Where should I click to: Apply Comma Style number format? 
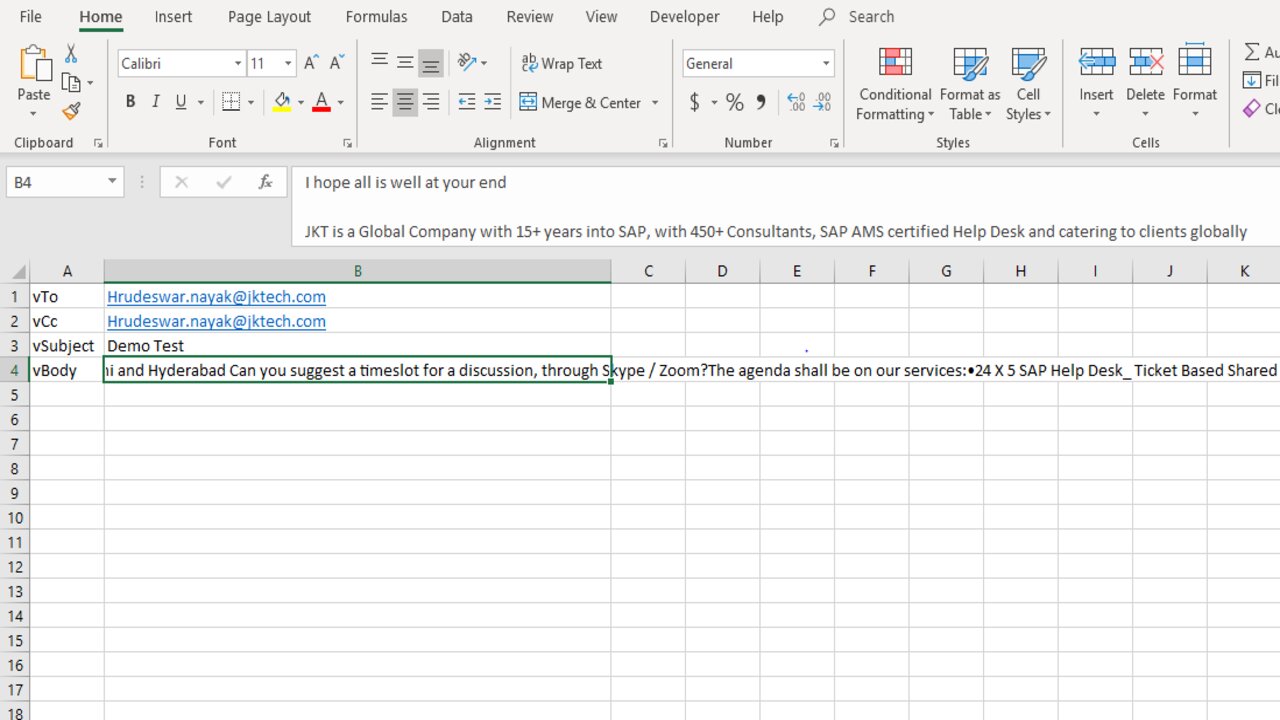(761, 102)
